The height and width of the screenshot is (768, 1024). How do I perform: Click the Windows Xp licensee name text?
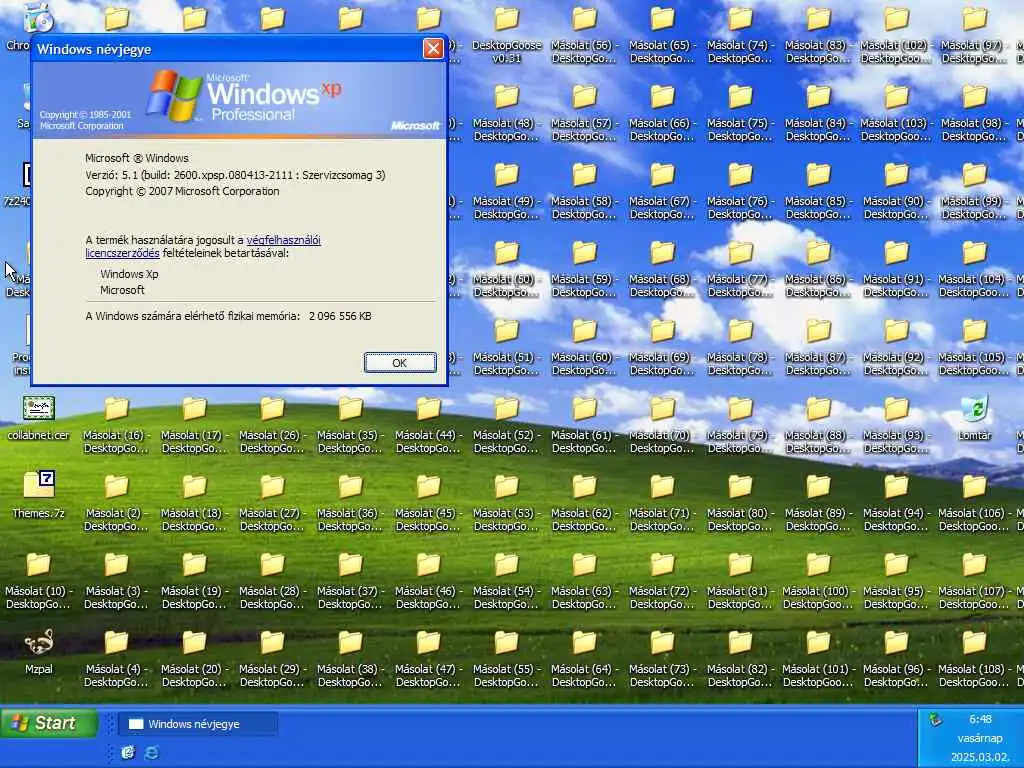click(129, 274)
